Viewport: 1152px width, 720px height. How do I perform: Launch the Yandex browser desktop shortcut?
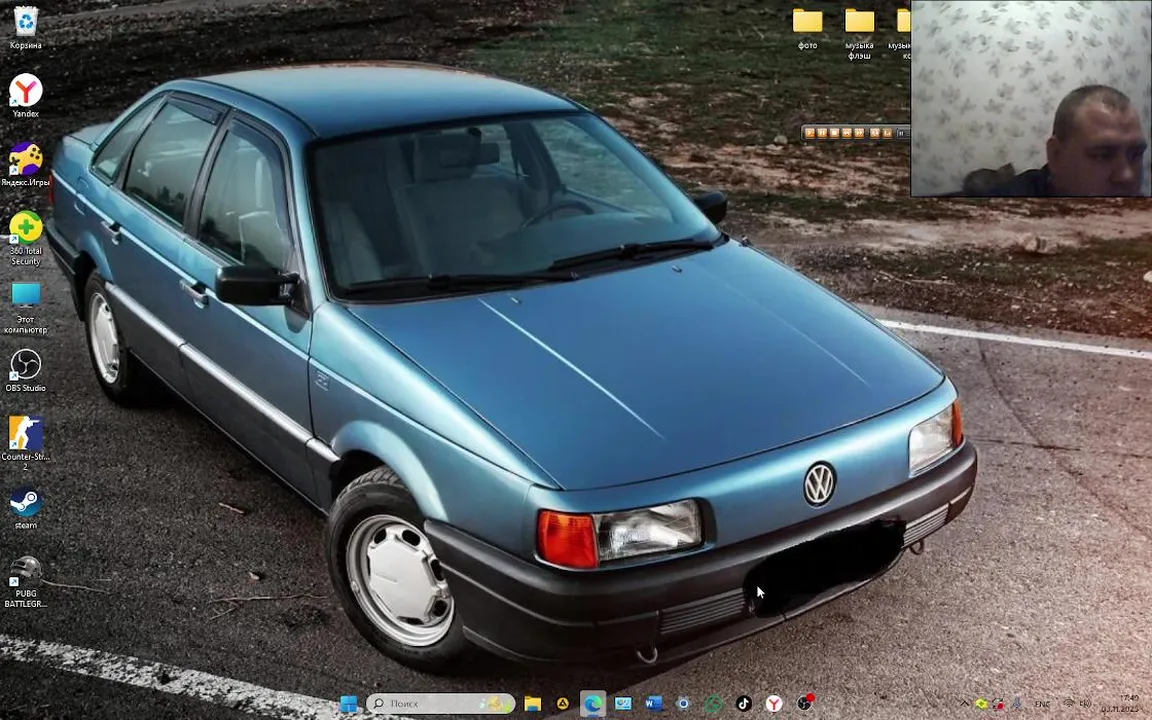26,96
